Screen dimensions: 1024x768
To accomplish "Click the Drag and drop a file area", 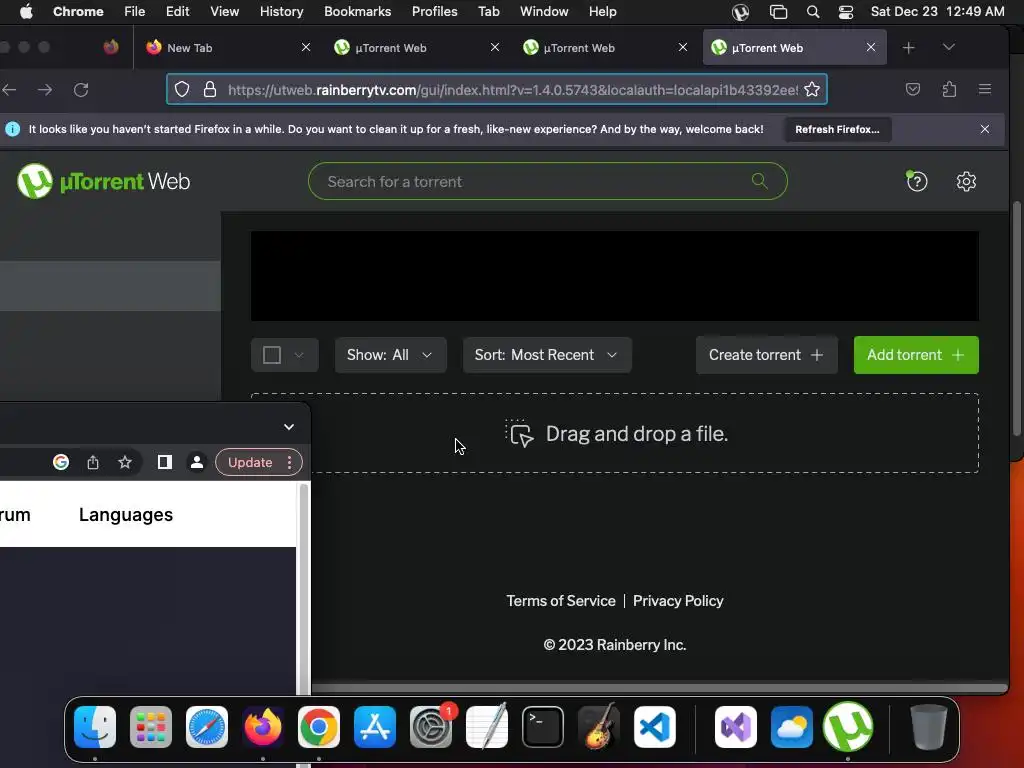I will (x=615, y=433).
